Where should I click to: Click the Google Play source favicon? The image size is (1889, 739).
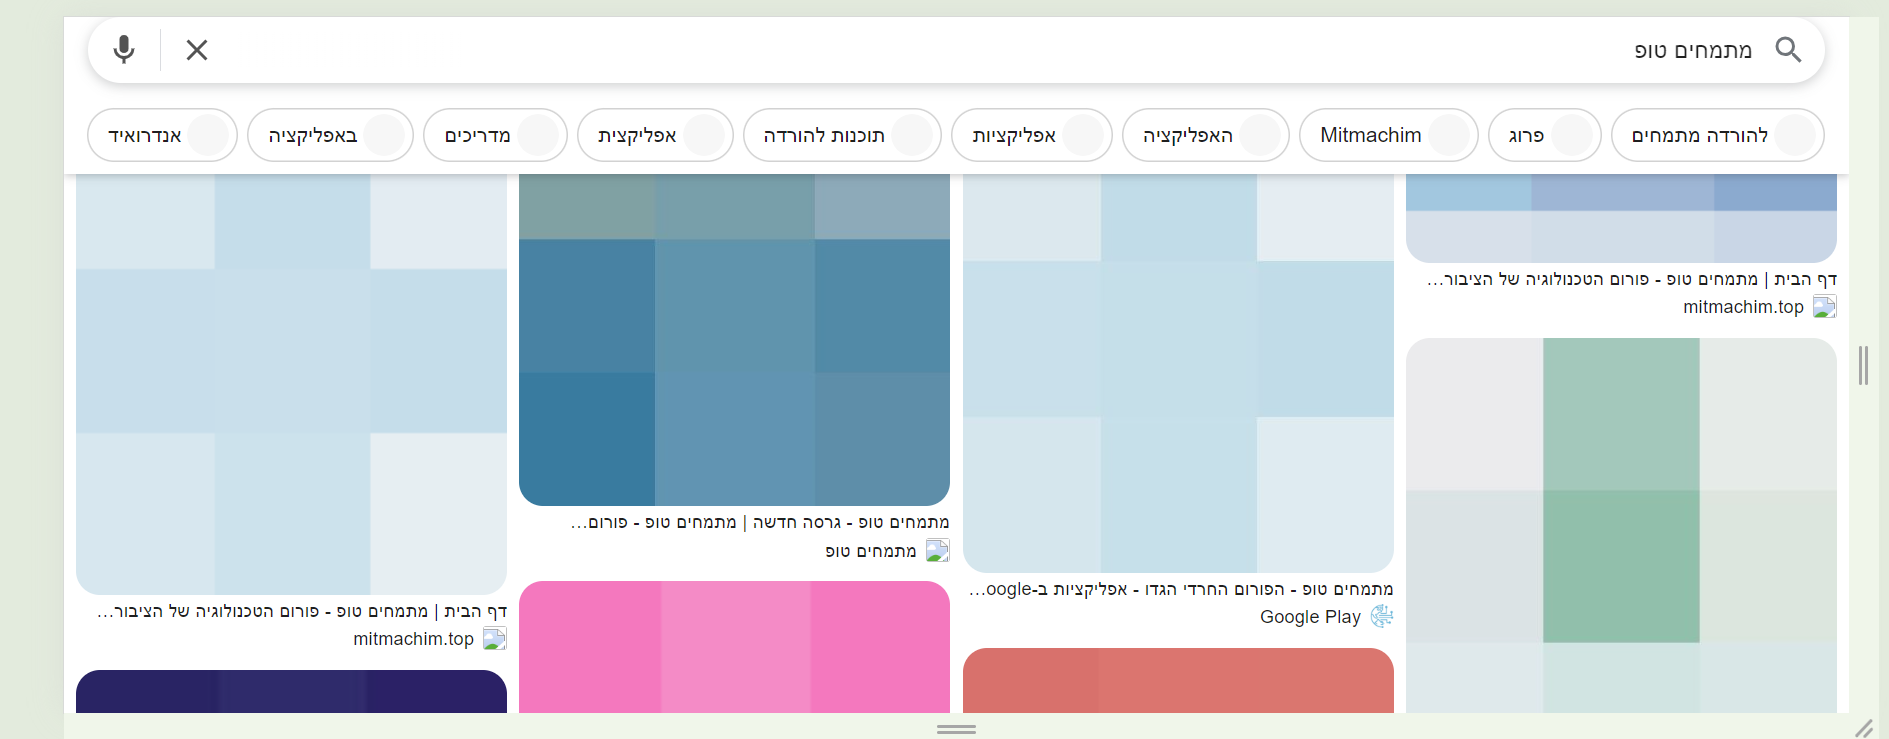tap(1381, 617)
